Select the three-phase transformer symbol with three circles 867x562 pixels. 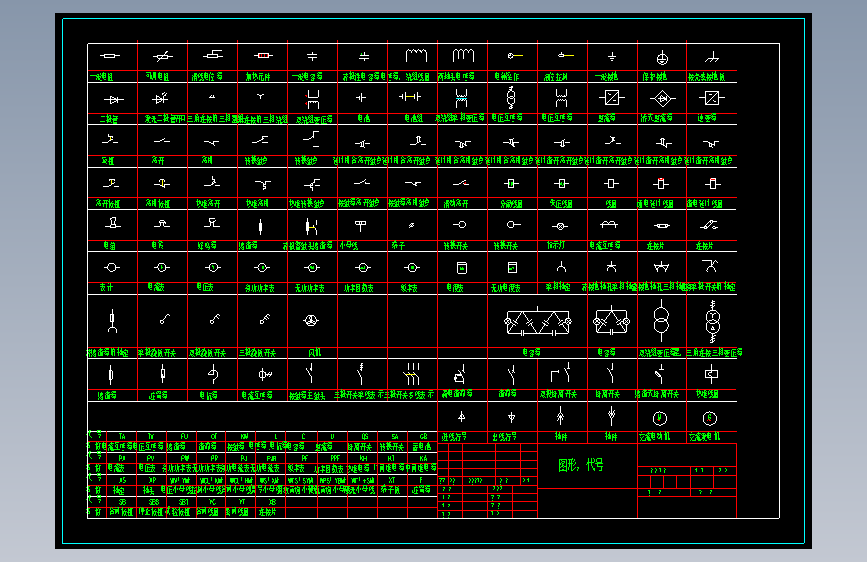coord(712,321)
